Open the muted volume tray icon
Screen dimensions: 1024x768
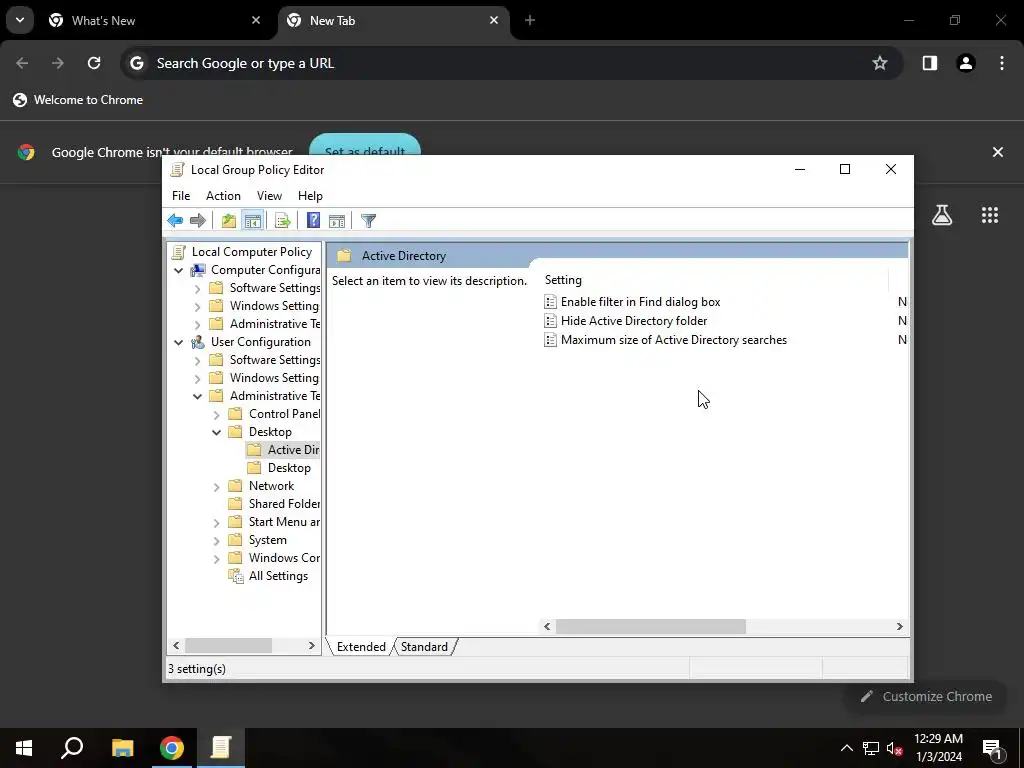point(894,748)
